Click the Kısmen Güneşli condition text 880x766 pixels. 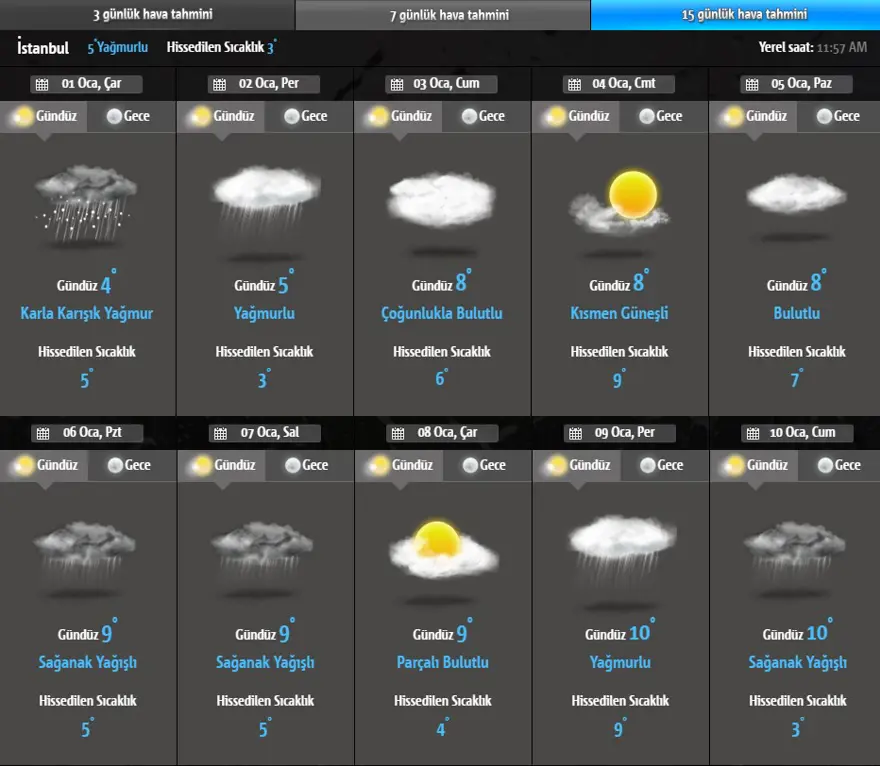coord(619,313)
